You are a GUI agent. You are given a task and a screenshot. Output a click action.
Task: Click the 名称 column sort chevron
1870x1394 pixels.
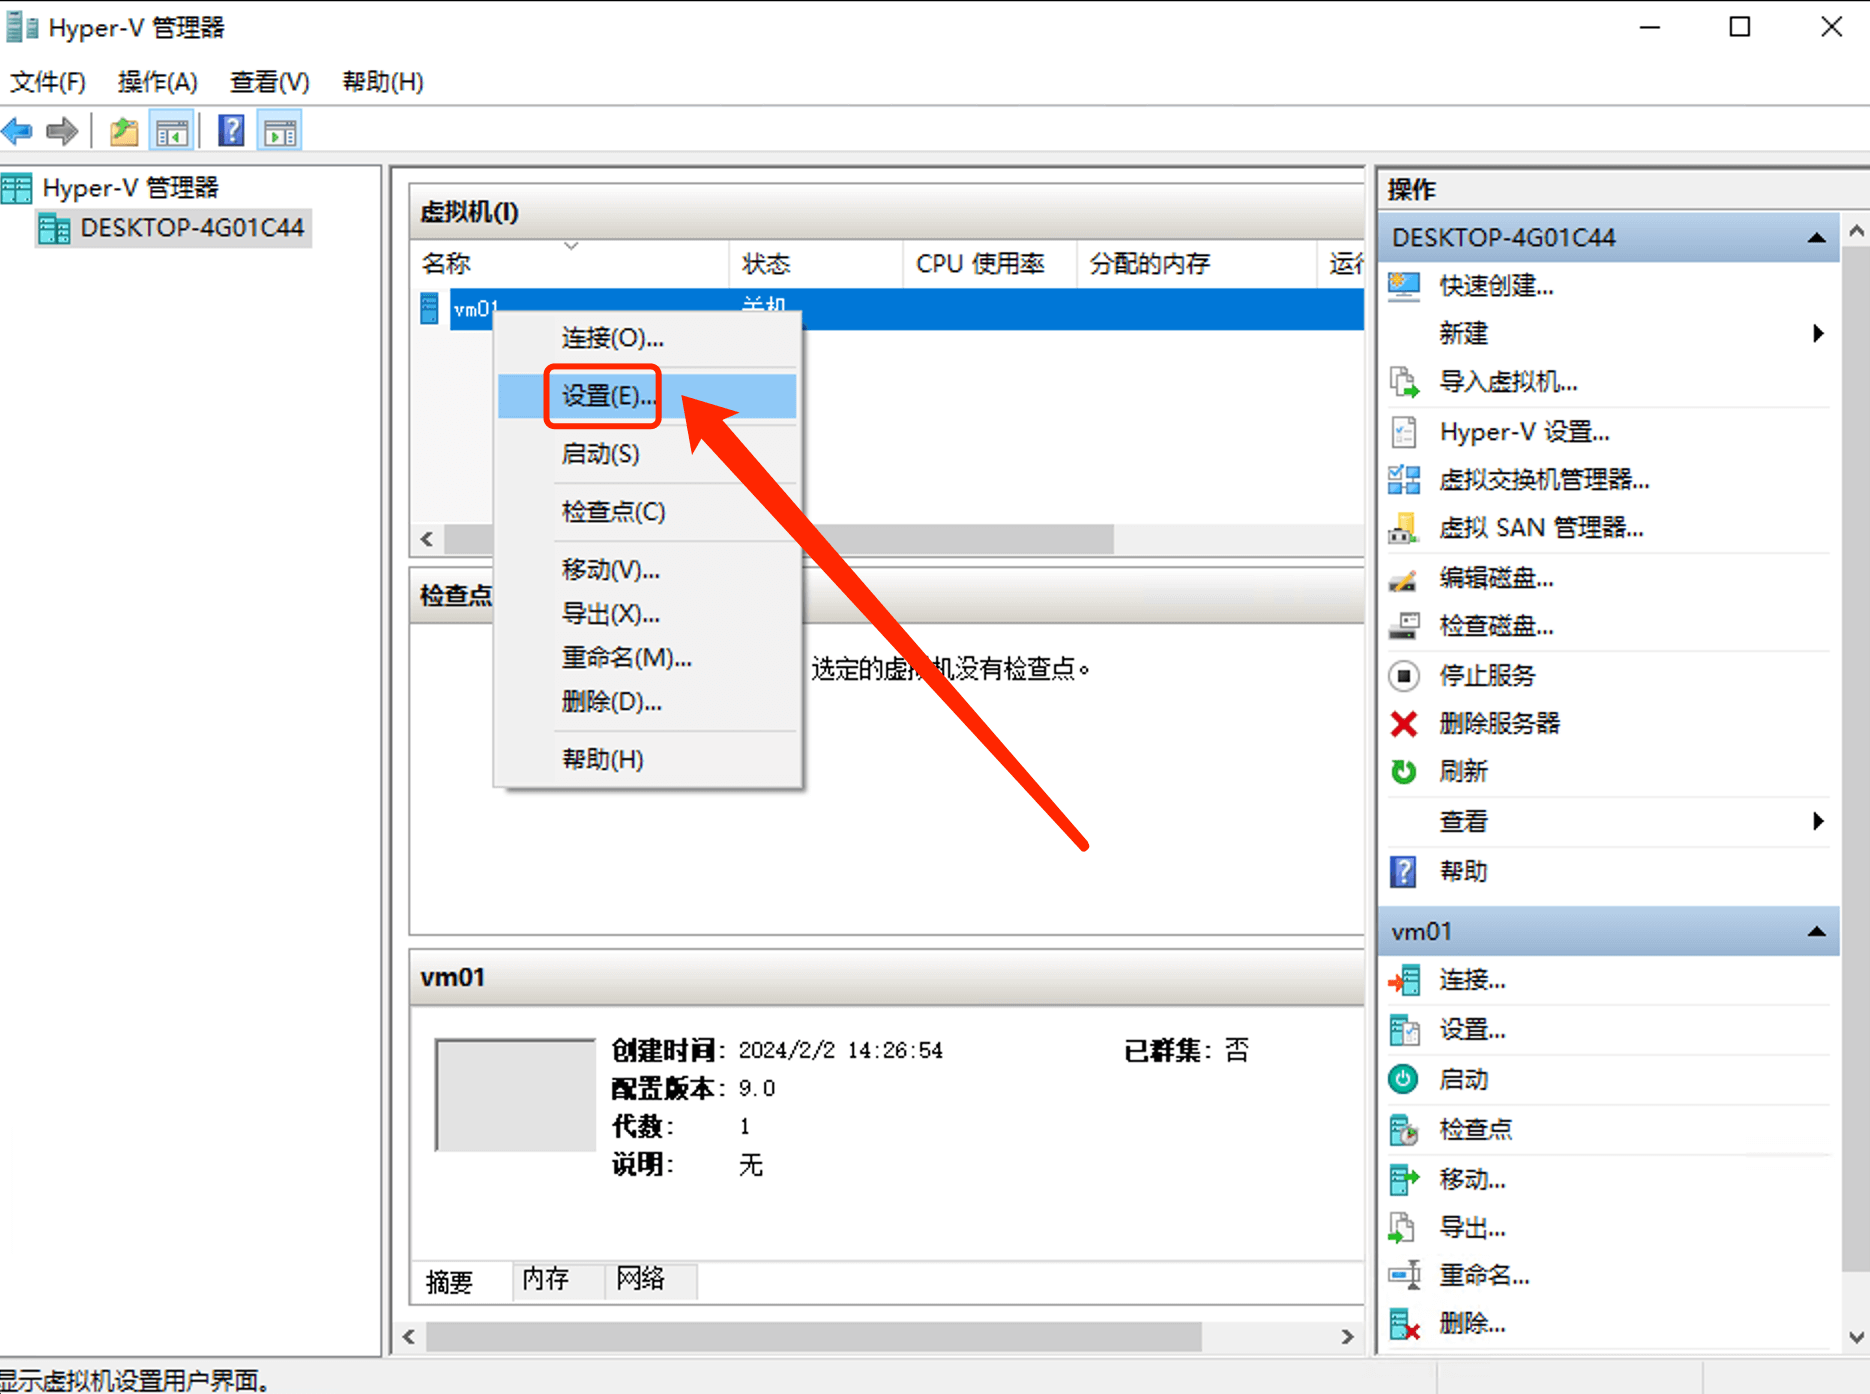click(571, 246)
